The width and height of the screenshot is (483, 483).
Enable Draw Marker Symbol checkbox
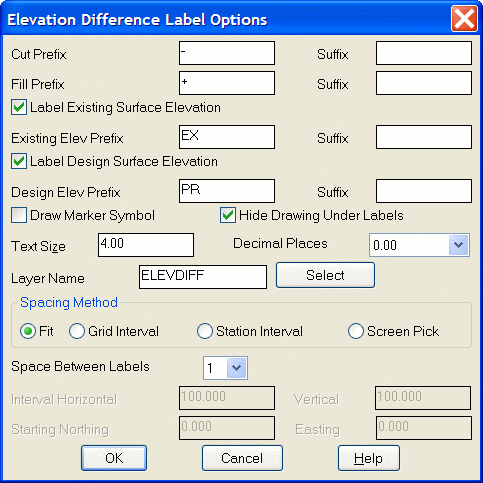(x=19, y=215)
